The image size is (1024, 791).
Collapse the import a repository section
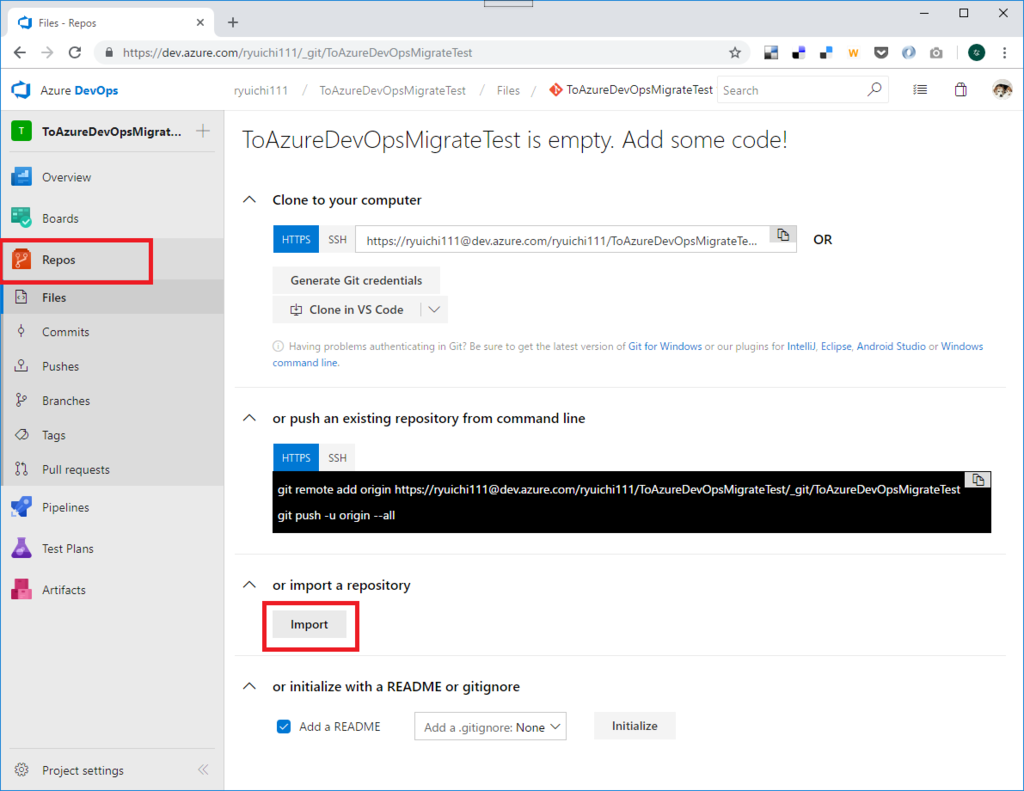(249, 585)
